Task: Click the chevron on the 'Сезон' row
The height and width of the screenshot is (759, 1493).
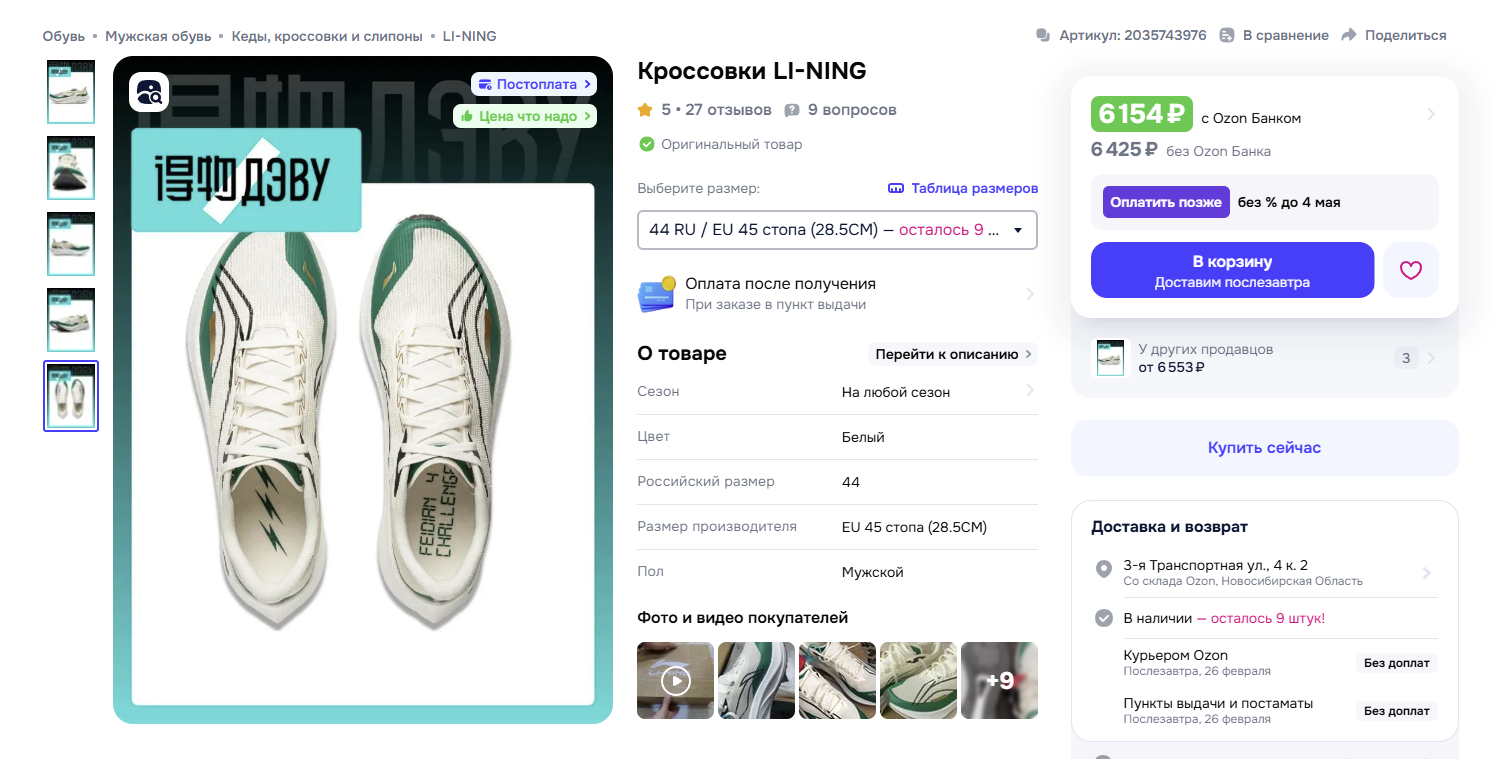Action: pos(1030,391)
